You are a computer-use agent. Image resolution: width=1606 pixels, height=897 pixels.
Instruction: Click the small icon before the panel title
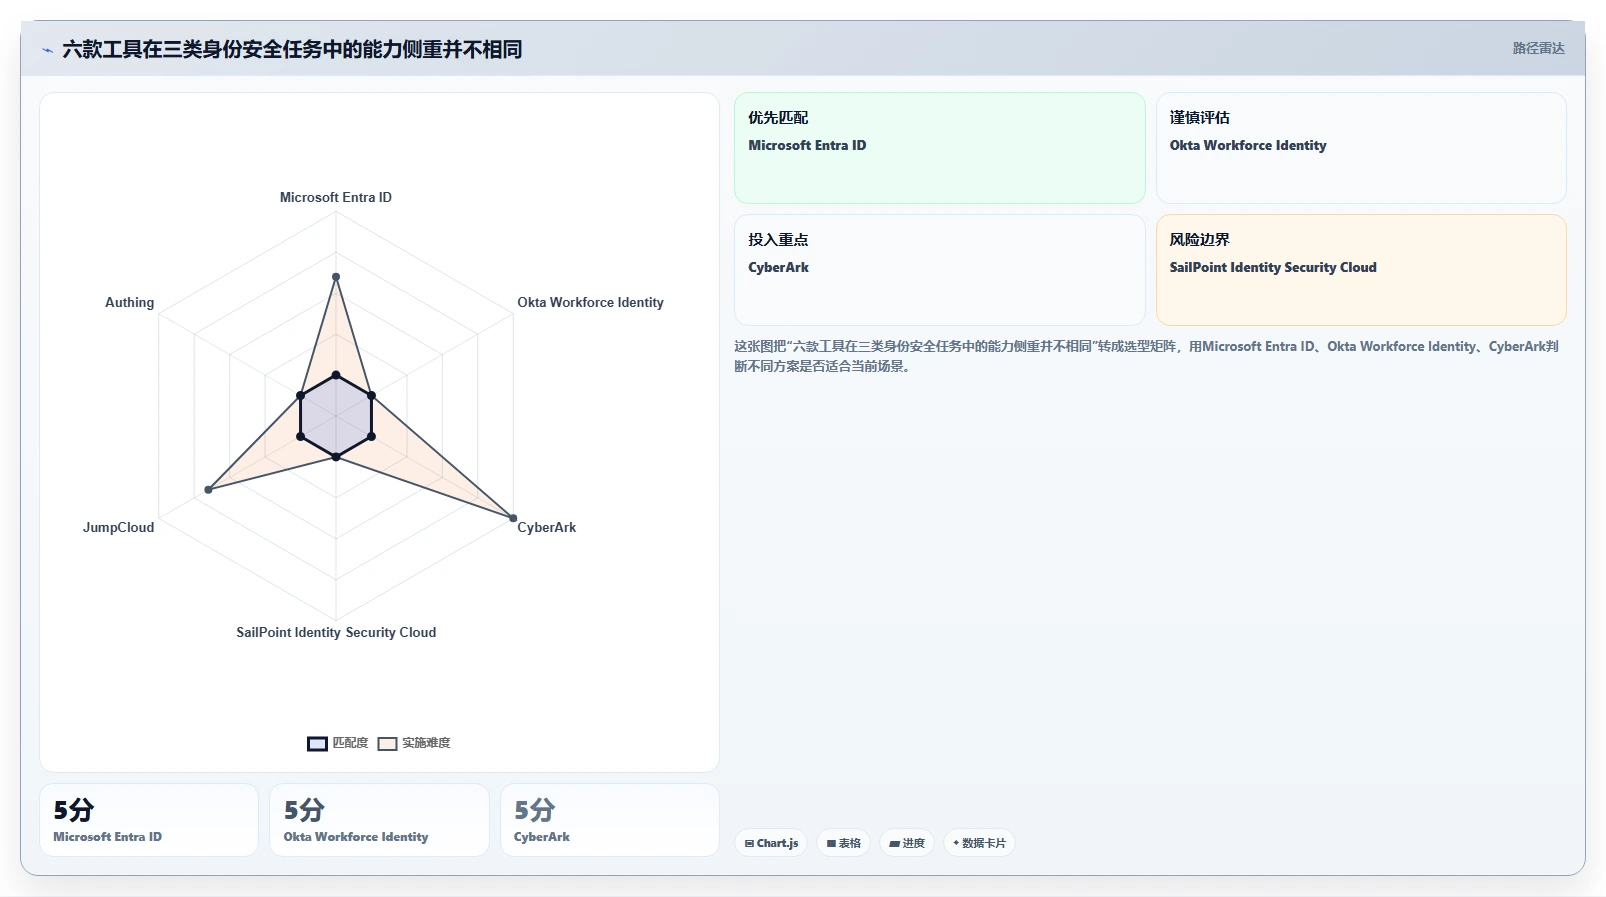tap(47, 50)
